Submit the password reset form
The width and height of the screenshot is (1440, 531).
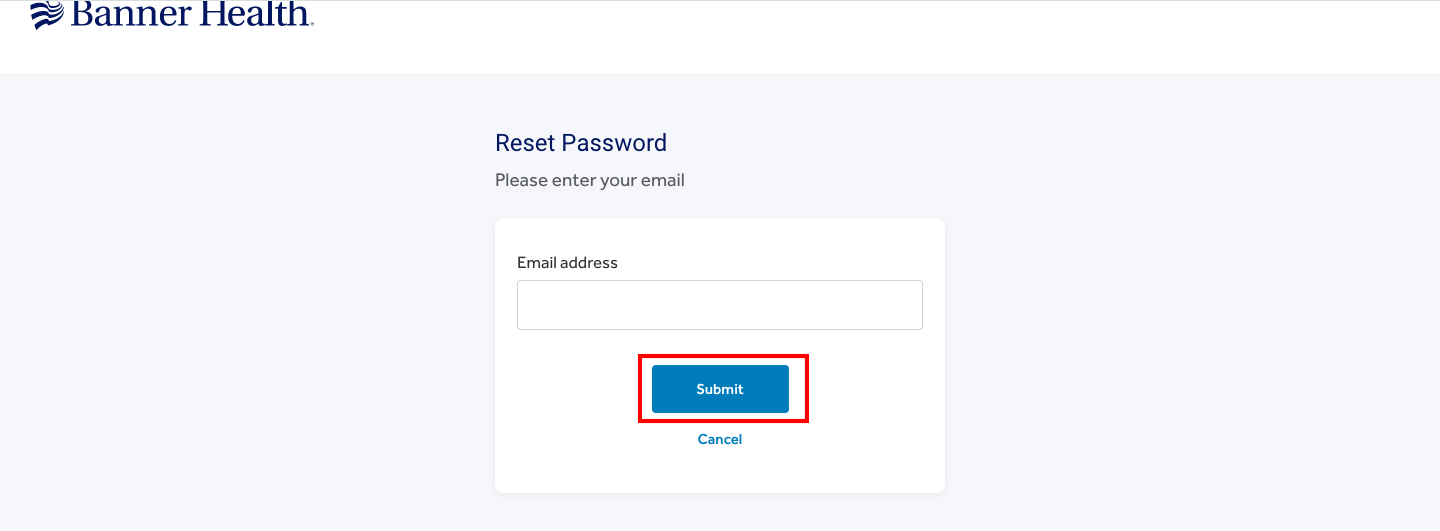[x=720, y=389]
